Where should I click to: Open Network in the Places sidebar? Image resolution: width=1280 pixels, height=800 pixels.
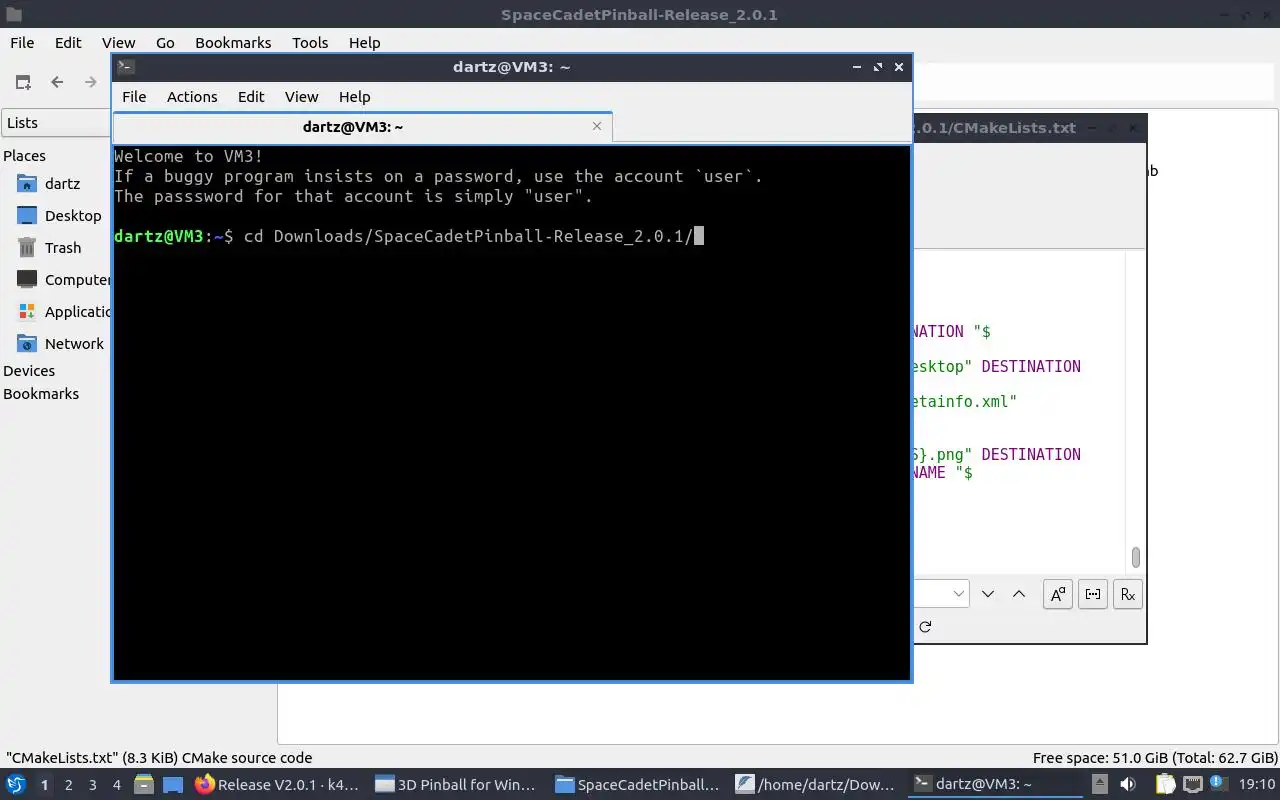tap(60, 344)
